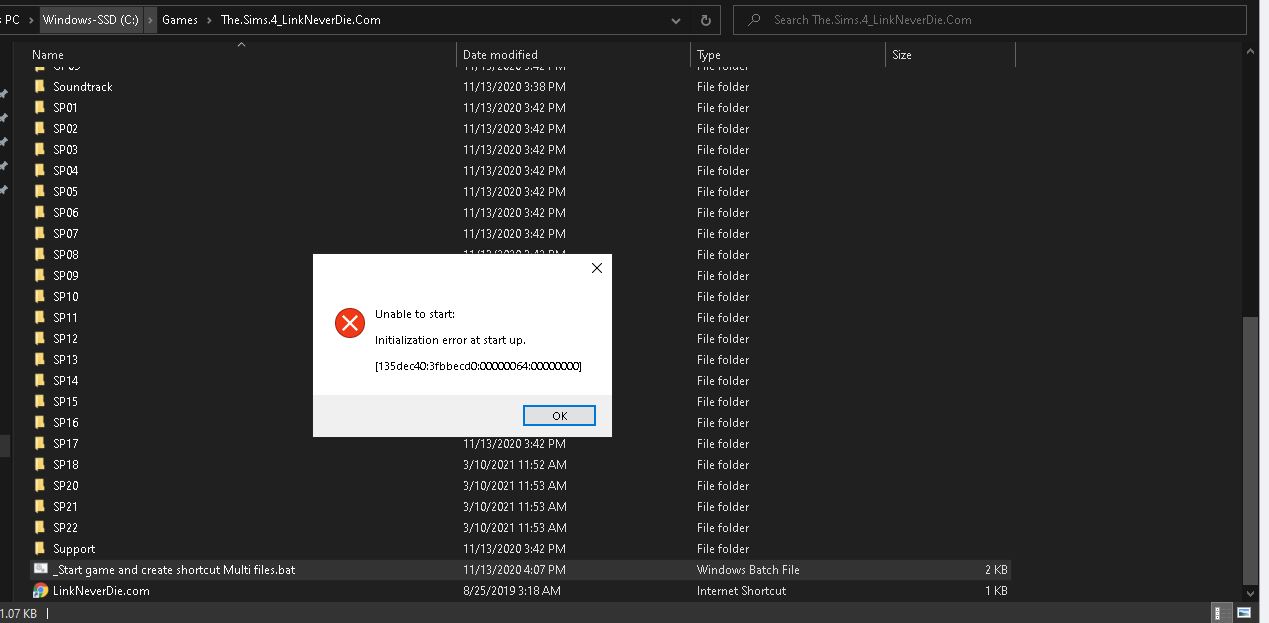Click the Support folder icon
This screenshot has height=623, width=1269.
(x=40, y=548)
